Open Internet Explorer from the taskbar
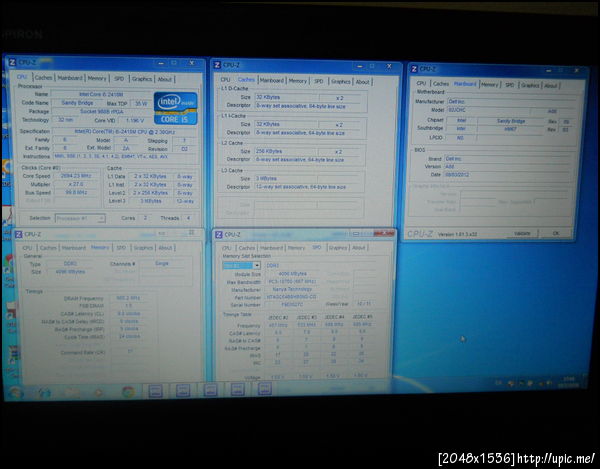The image size is (600, 469). click(x=44, y=392)
